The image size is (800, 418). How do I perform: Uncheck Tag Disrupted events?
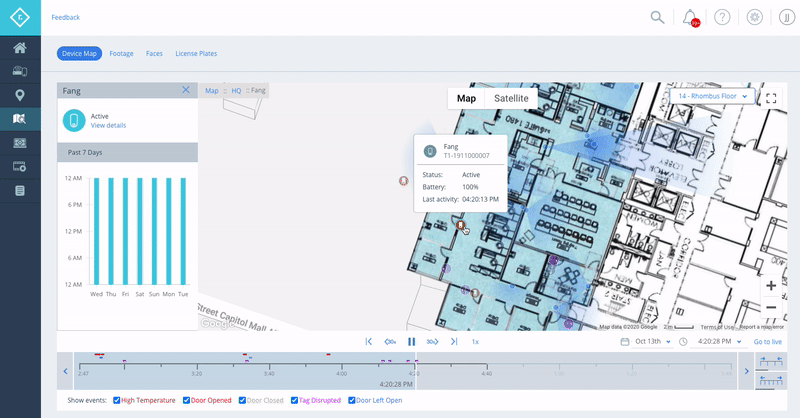293,400
